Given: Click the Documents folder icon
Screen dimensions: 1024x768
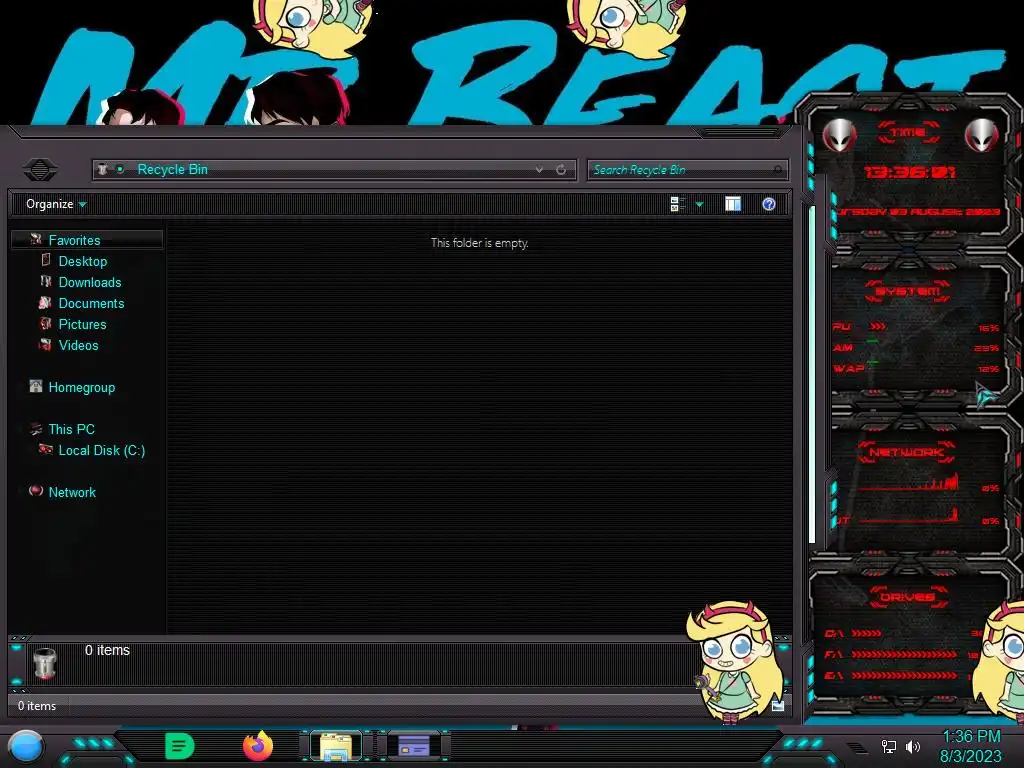Looking at the screenshot, I should click(x=45, y=302).
